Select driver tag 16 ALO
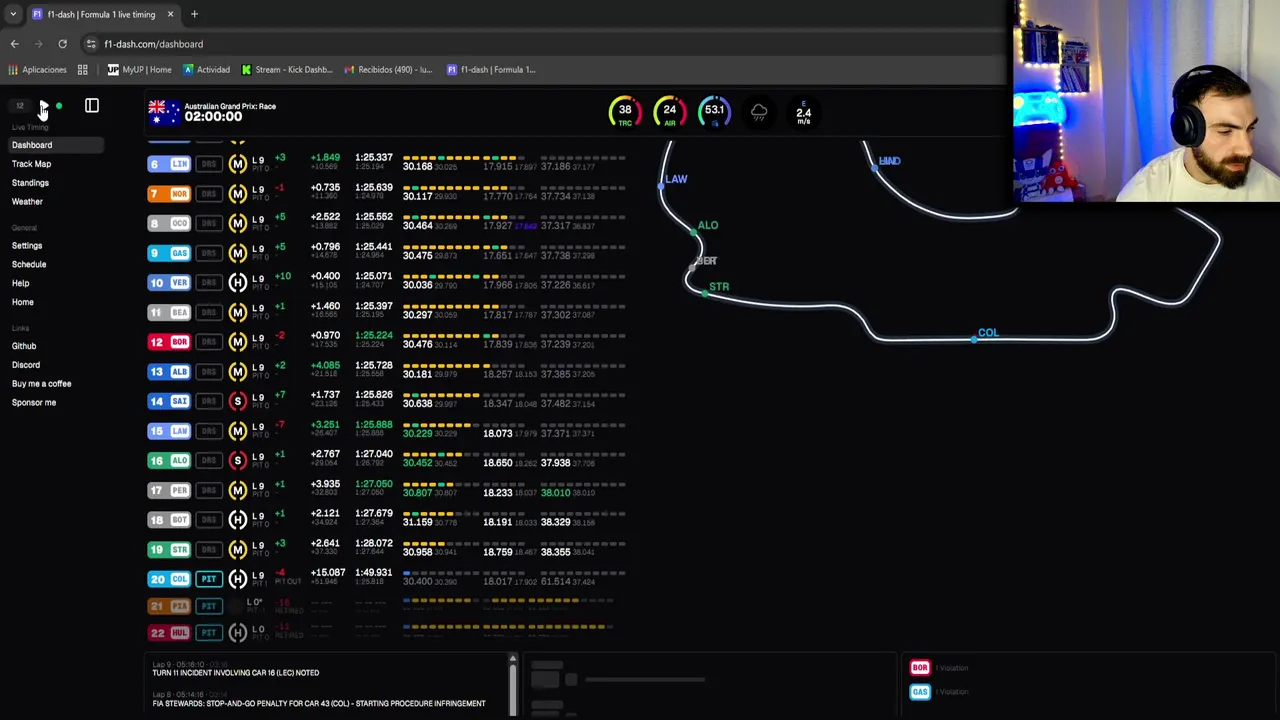 click(x=169, y=461)
